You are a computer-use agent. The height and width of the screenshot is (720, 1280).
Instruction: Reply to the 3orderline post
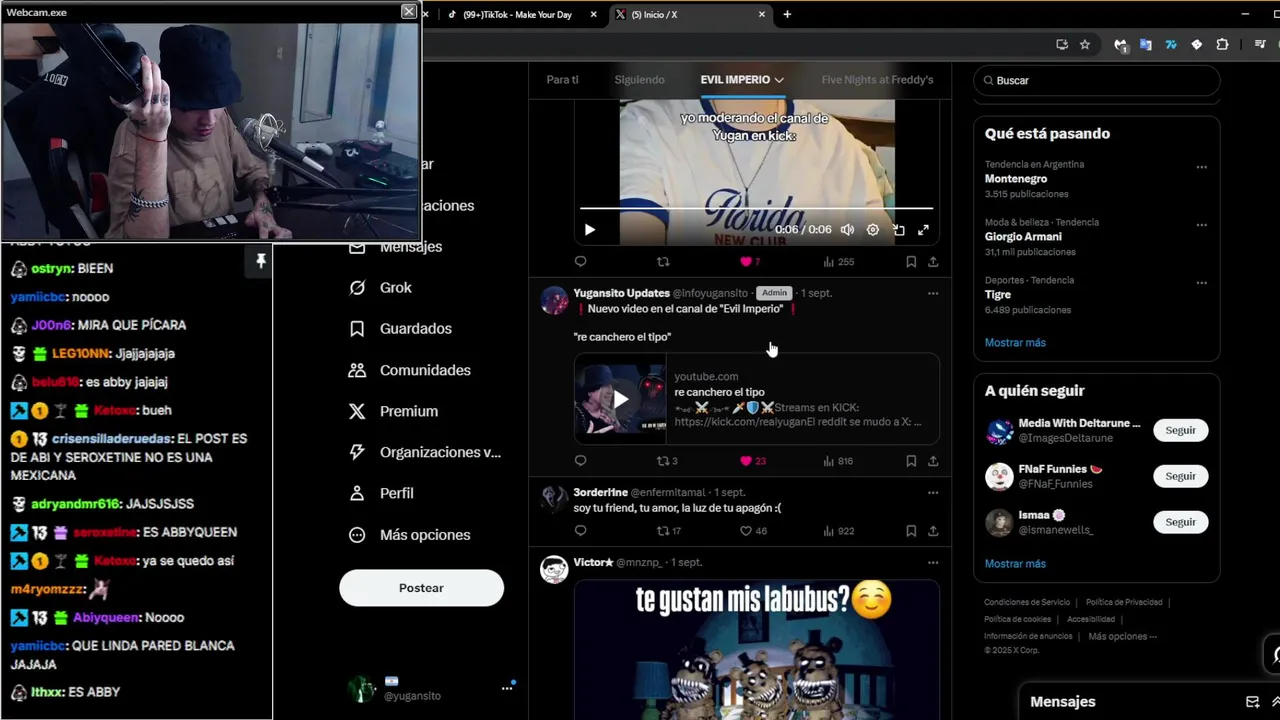coord(581,531)
